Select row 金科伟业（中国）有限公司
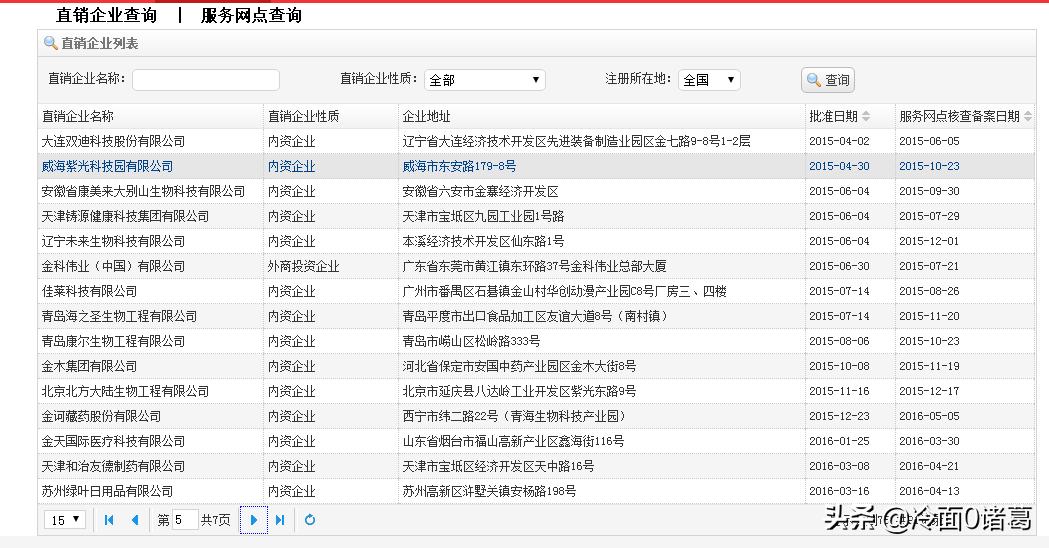This screenshot has width=1049, height=548. pyautogui.click(x=536, y=266)
